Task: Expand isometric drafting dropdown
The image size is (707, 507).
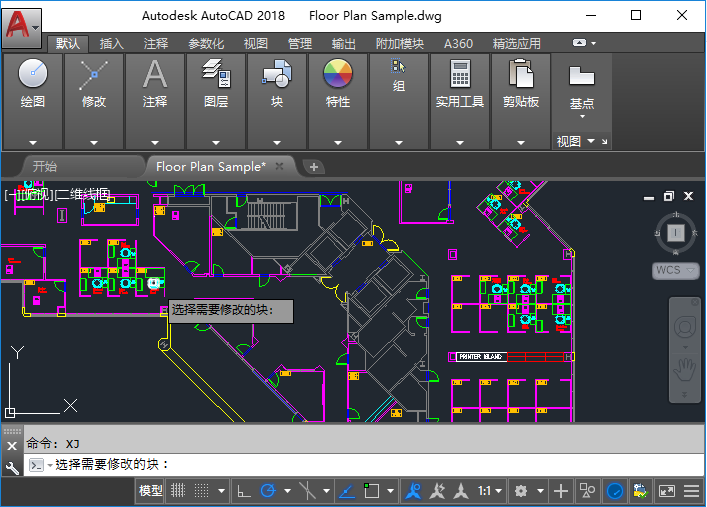Action: 326,491
